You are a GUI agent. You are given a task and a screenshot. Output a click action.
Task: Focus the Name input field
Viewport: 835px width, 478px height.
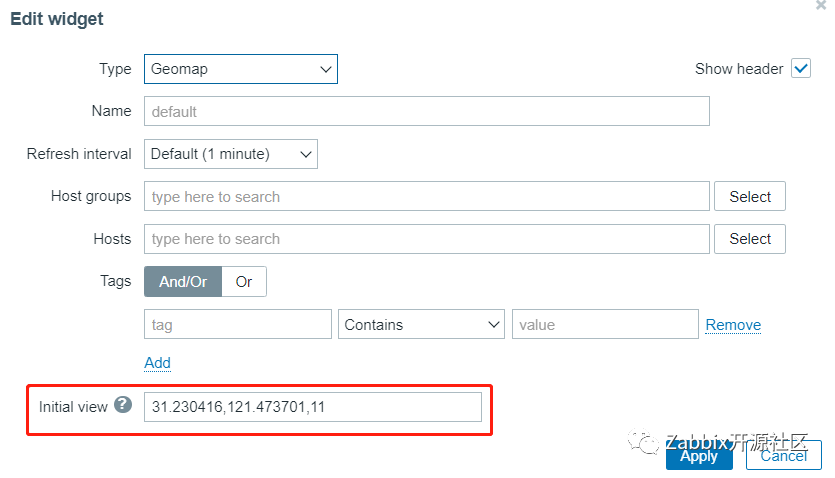pos(427,111)
